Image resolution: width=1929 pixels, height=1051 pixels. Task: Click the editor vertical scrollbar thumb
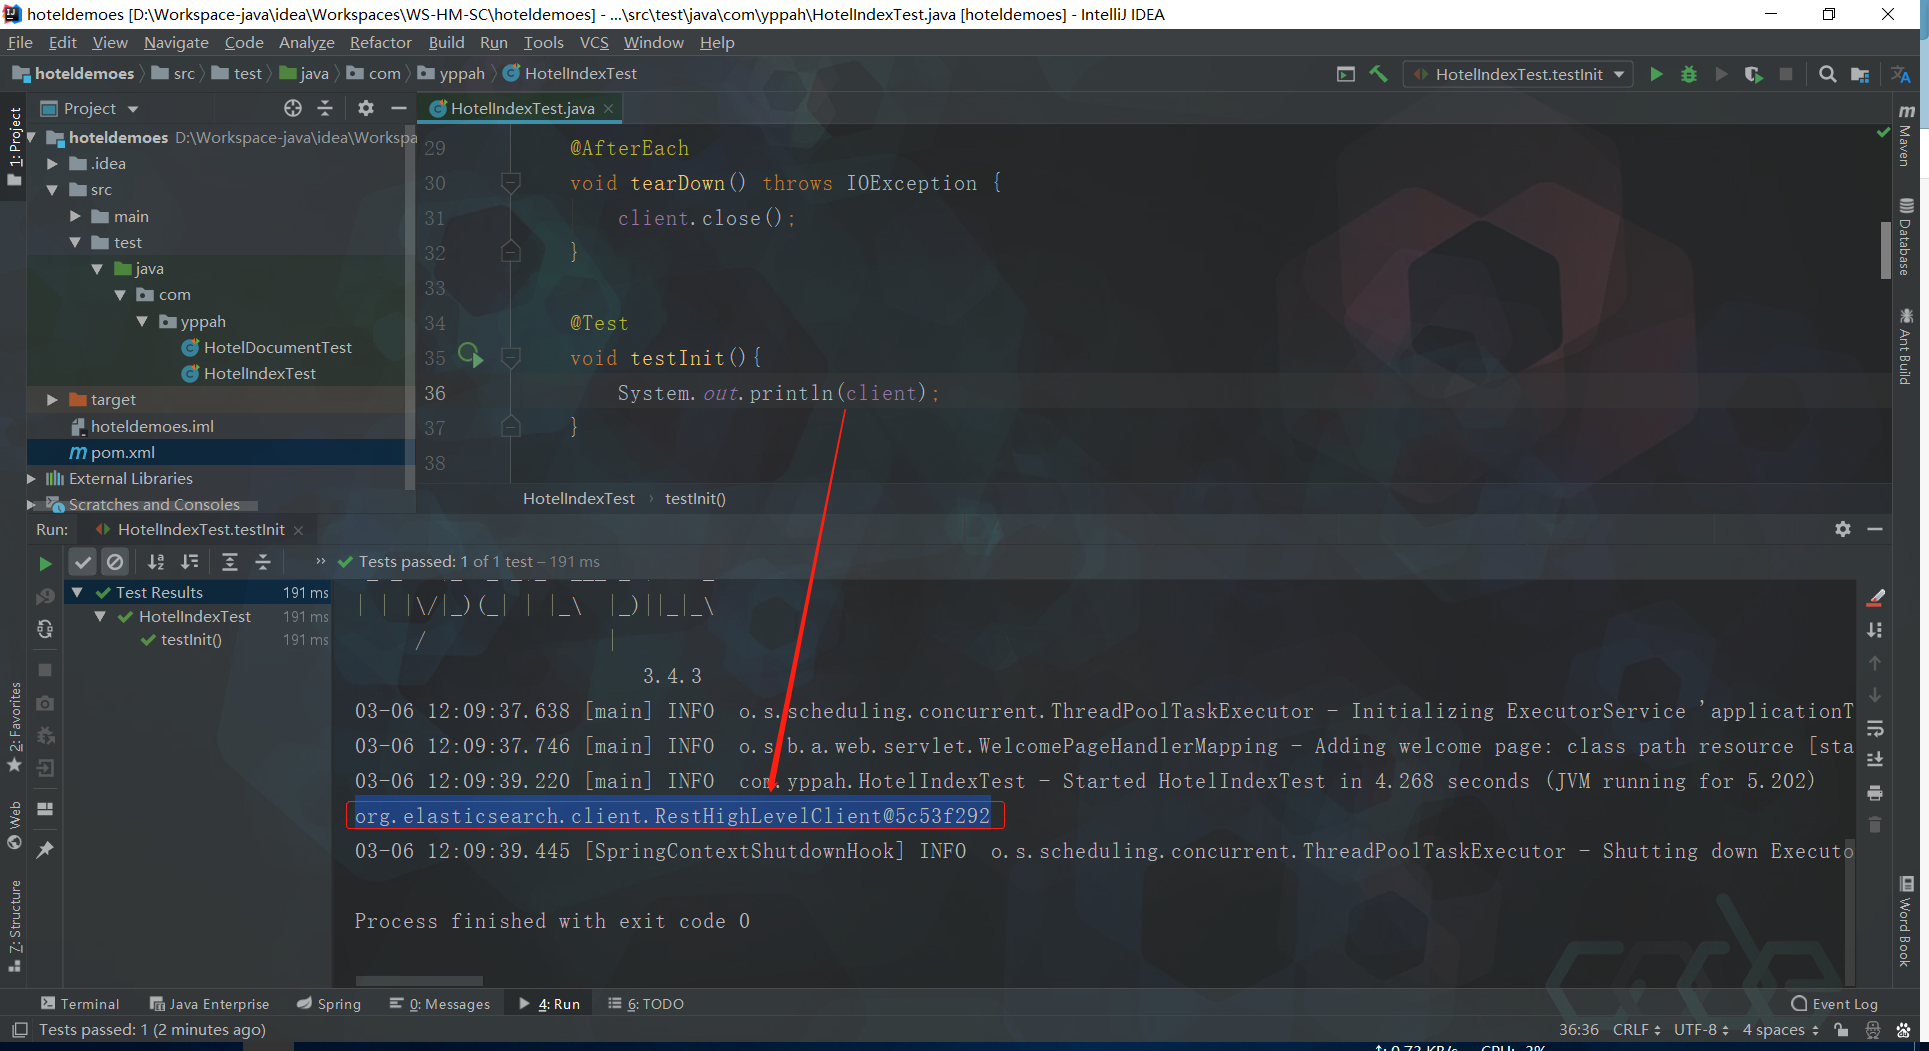(x=1885, y=249)
